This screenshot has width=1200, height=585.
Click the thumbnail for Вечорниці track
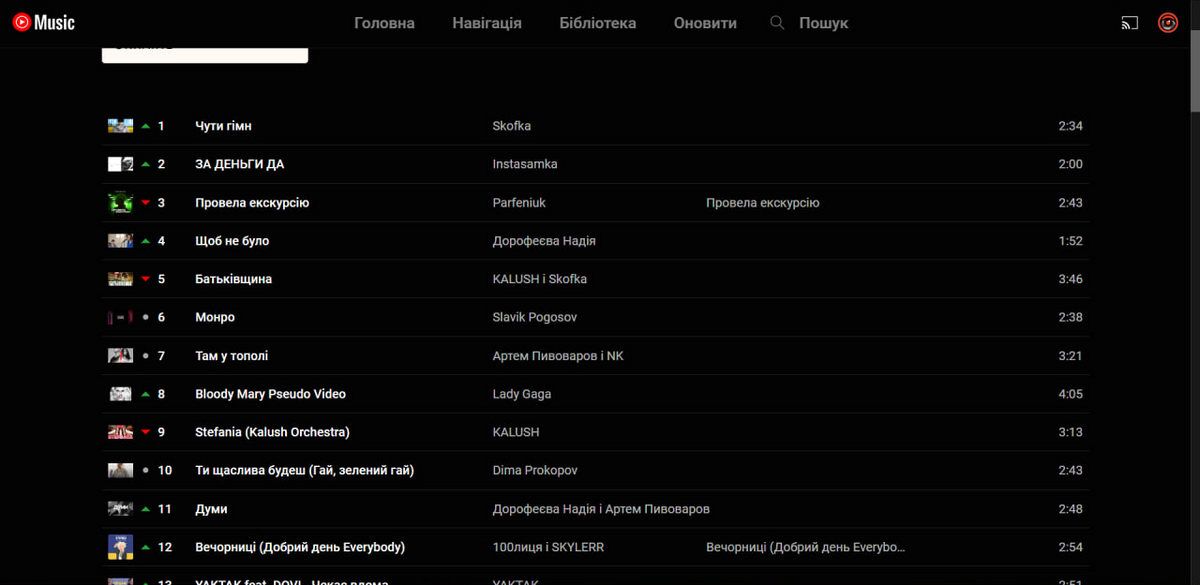(120, 547)
